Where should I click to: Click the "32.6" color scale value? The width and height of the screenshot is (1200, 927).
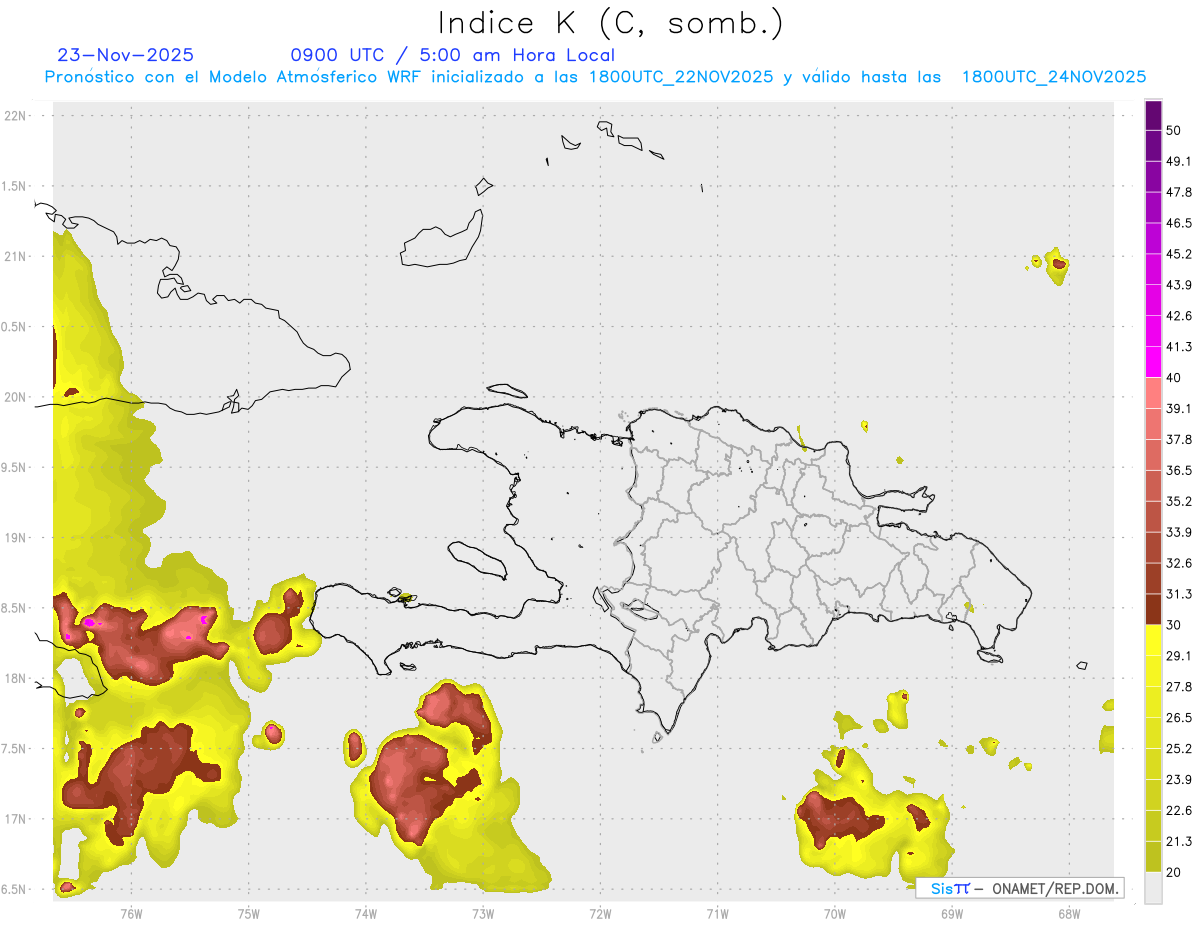(x=1179, y=563)
